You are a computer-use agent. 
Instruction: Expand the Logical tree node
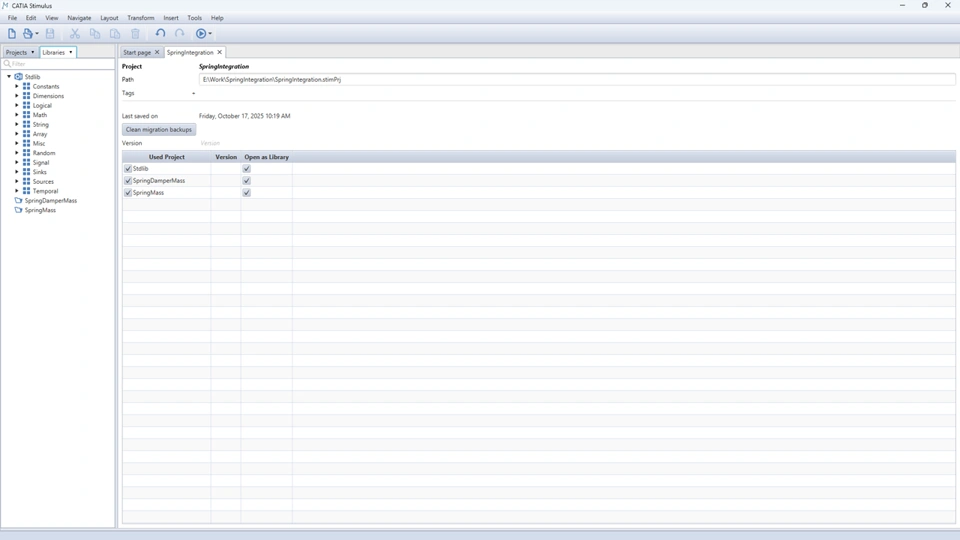(17, 105)
